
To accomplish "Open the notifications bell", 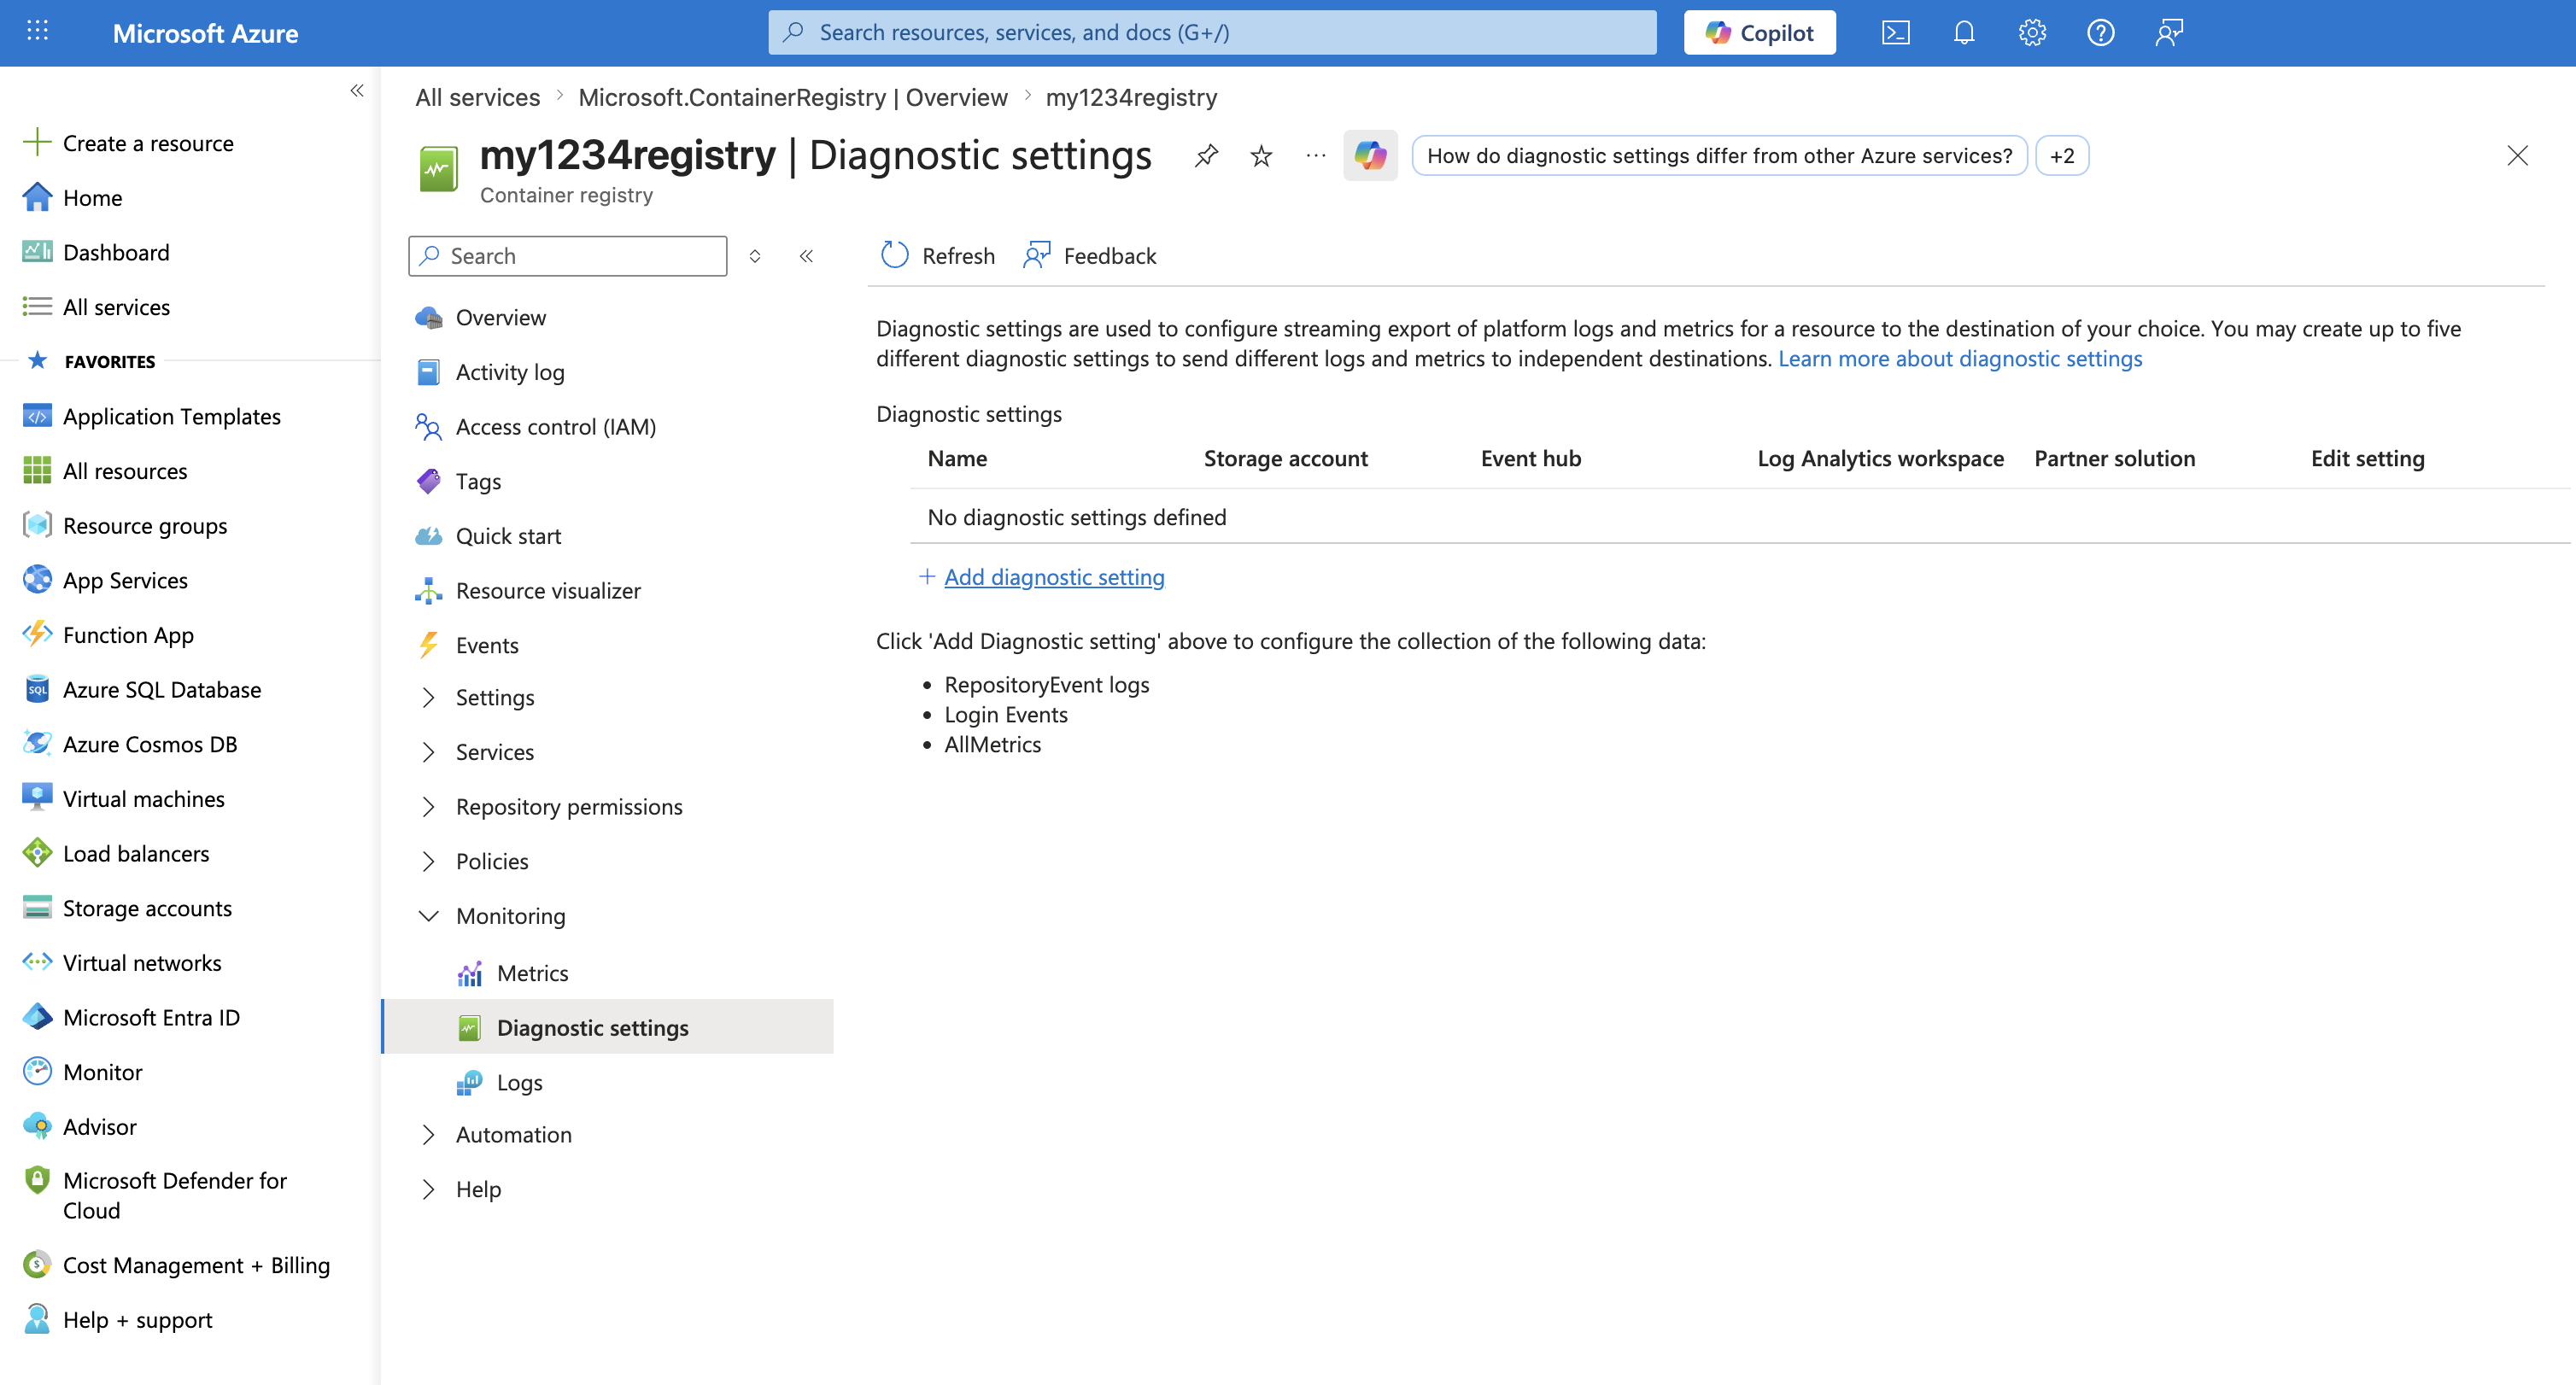I will [1963, 33].
